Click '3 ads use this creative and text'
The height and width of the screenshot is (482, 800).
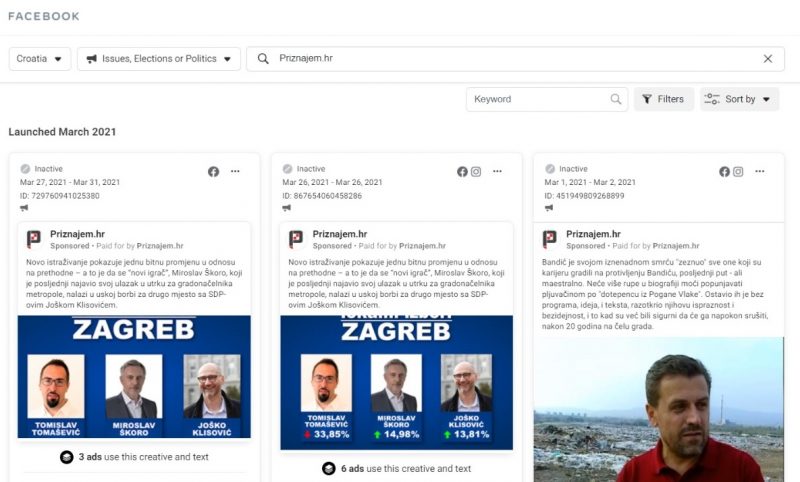point(143,457)
